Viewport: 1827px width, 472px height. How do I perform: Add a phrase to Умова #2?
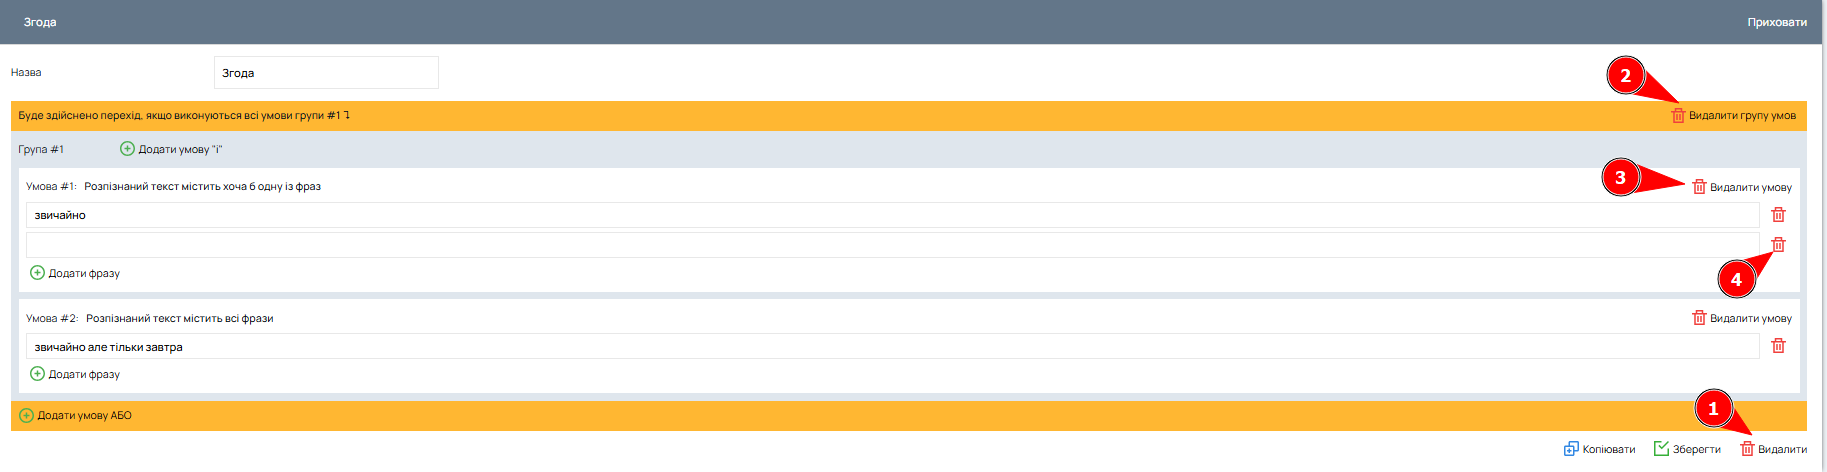75,374
